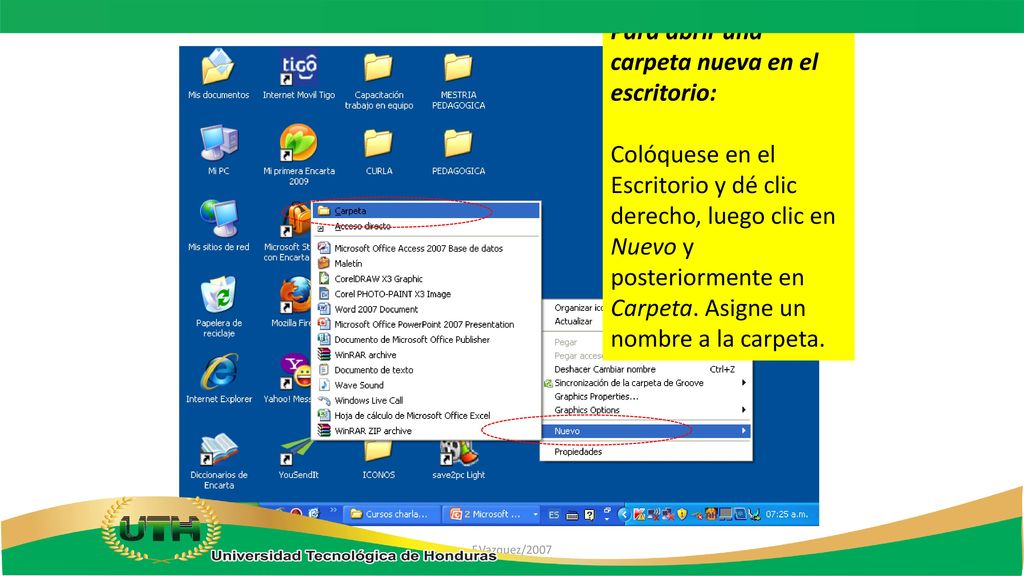Open Capacitación trabajo en equipo folder
1024x576 pixels.
click(x=379, y=80)
